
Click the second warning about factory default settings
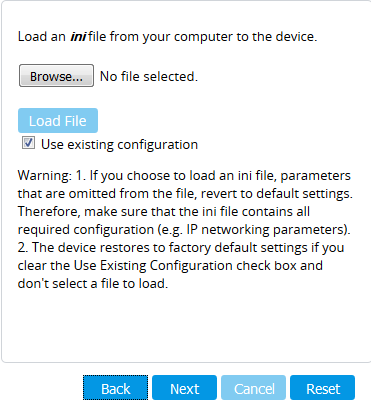click(181, 265)
